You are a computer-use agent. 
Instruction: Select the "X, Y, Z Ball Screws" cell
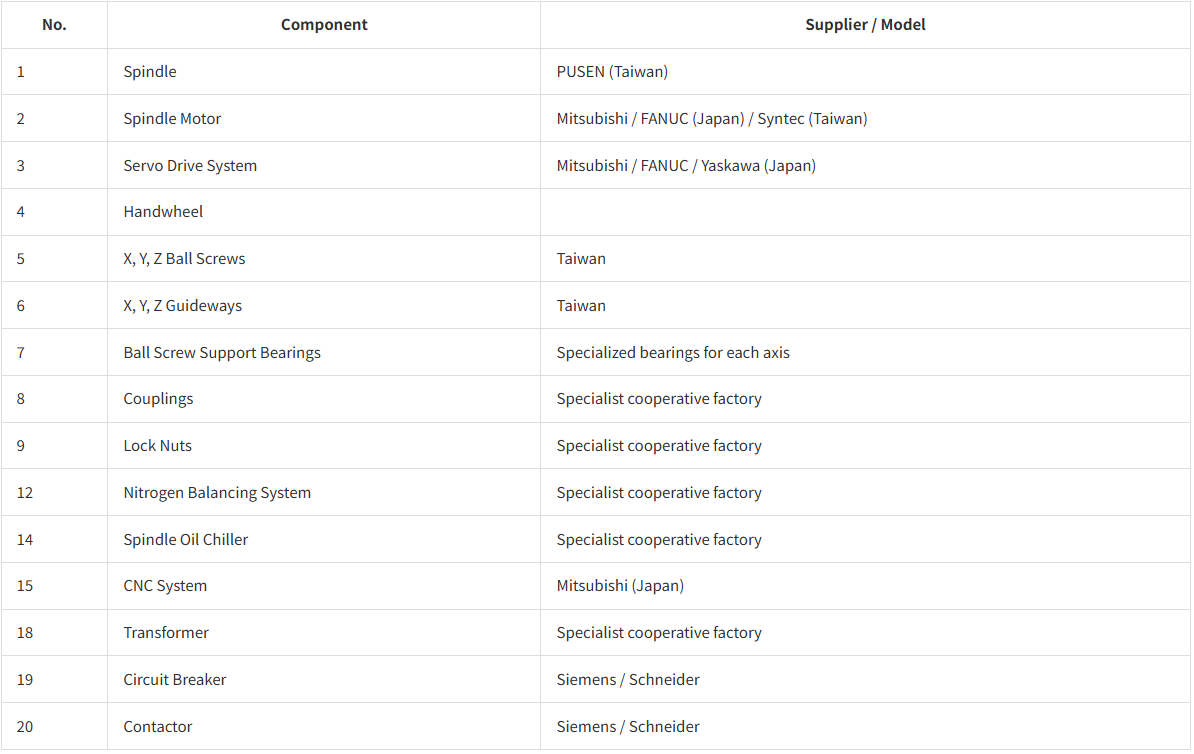click(184, 259)
